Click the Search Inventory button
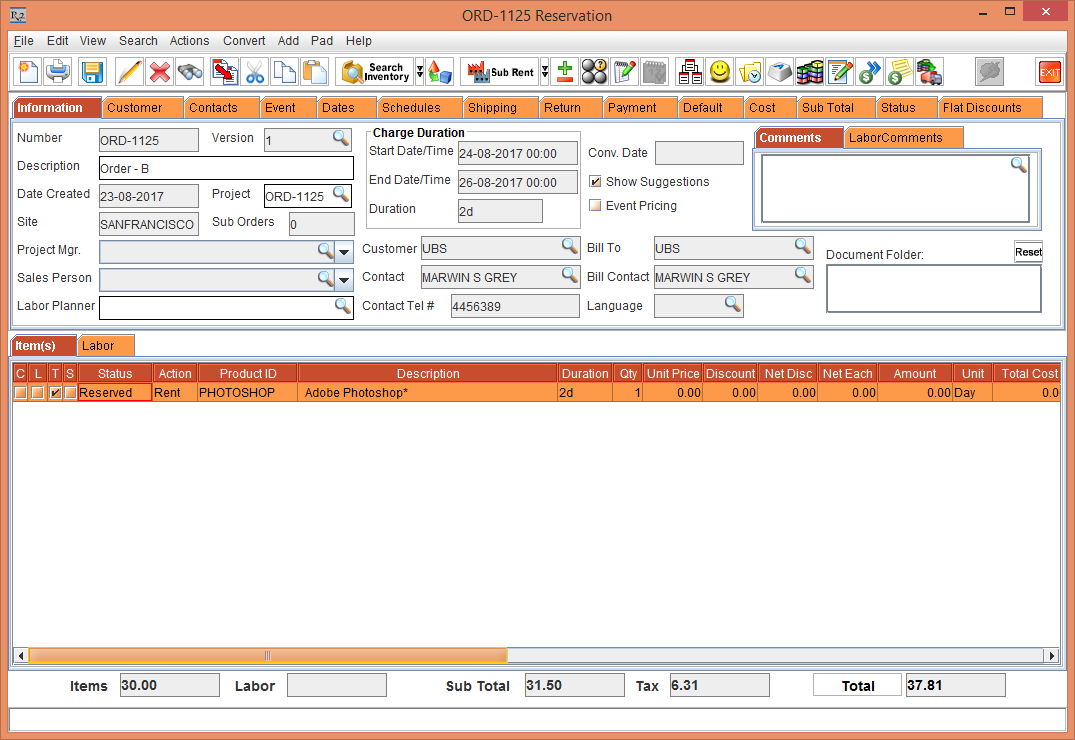1075x740 pixels. pos(376,72)
